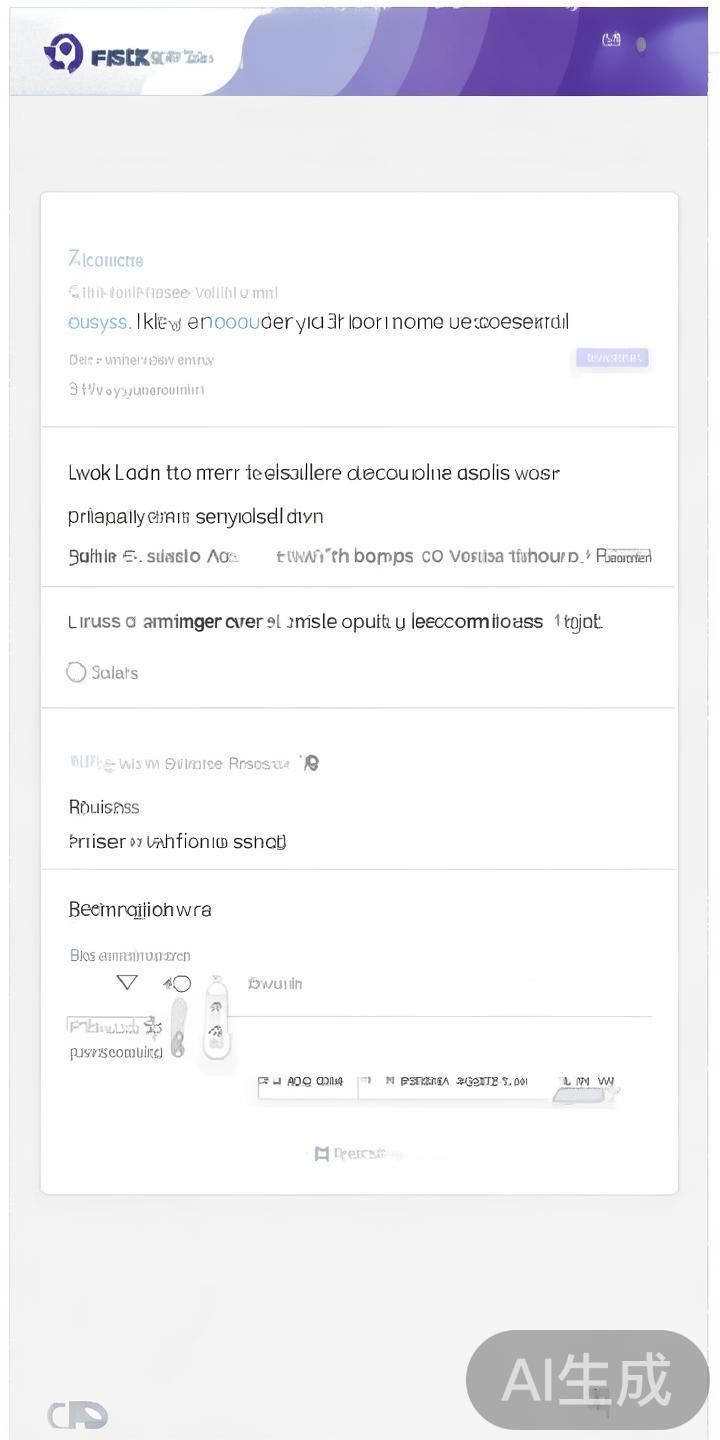Click the first cell in the bottom table row

click(x=306, y=1082)
